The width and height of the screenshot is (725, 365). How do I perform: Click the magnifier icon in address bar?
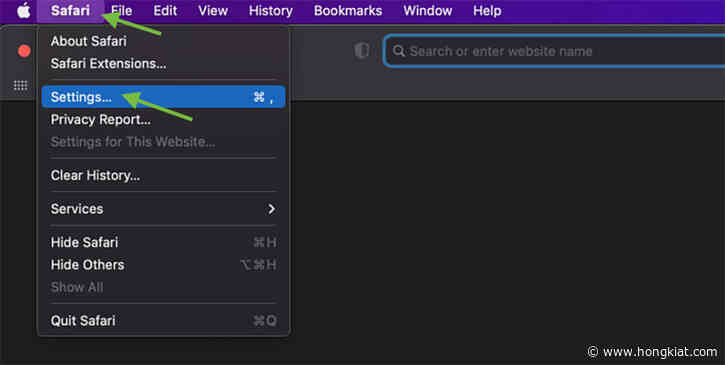click(x=399, y=51)
